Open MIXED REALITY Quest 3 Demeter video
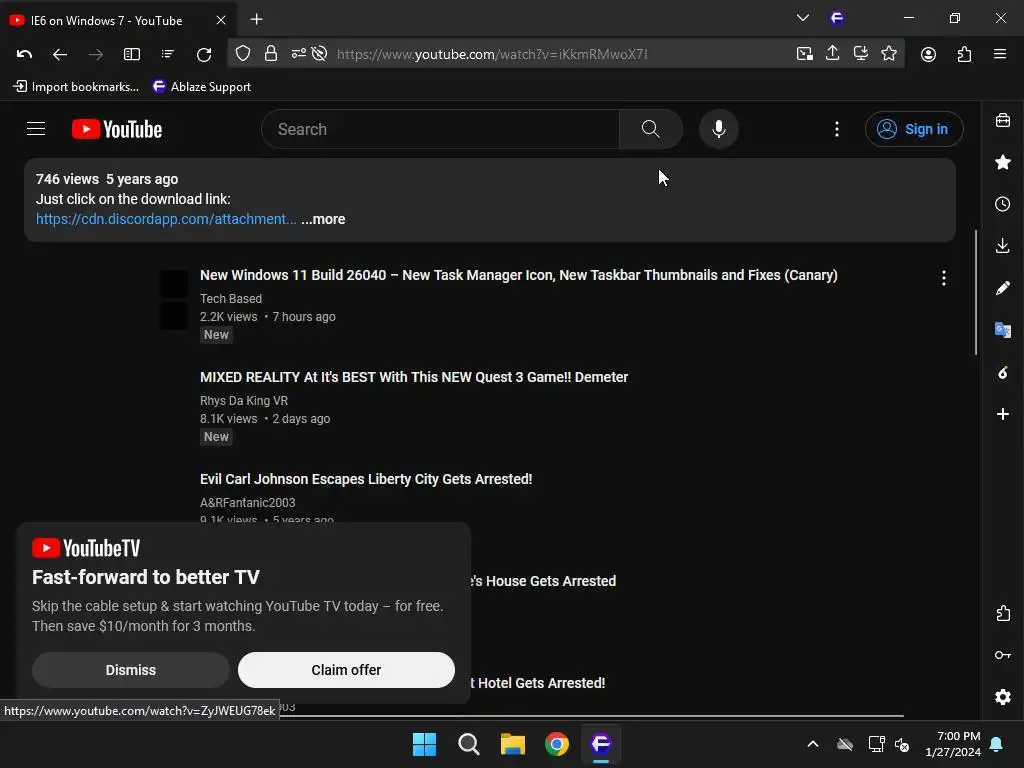 [414, 377]
